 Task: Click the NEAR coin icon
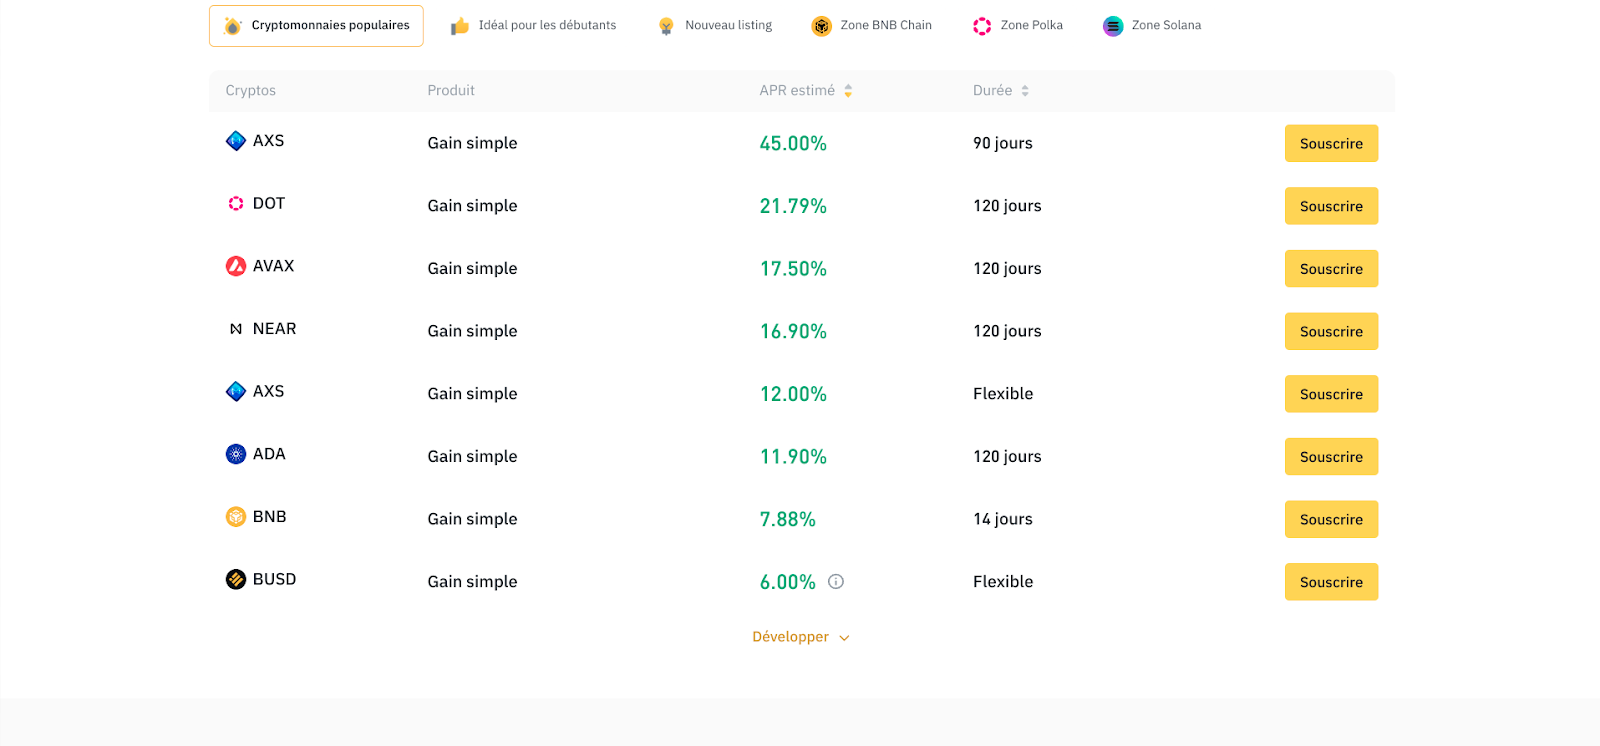[x=236, y=329]
